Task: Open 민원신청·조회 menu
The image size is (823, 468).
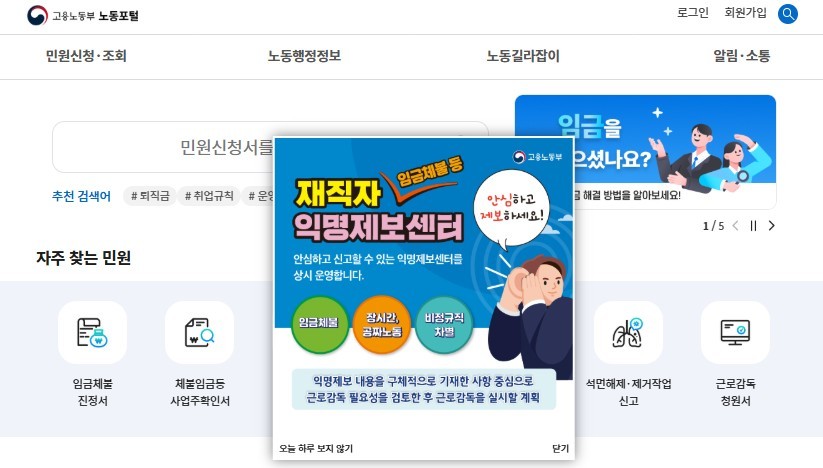Action: (x=86, y=56)
